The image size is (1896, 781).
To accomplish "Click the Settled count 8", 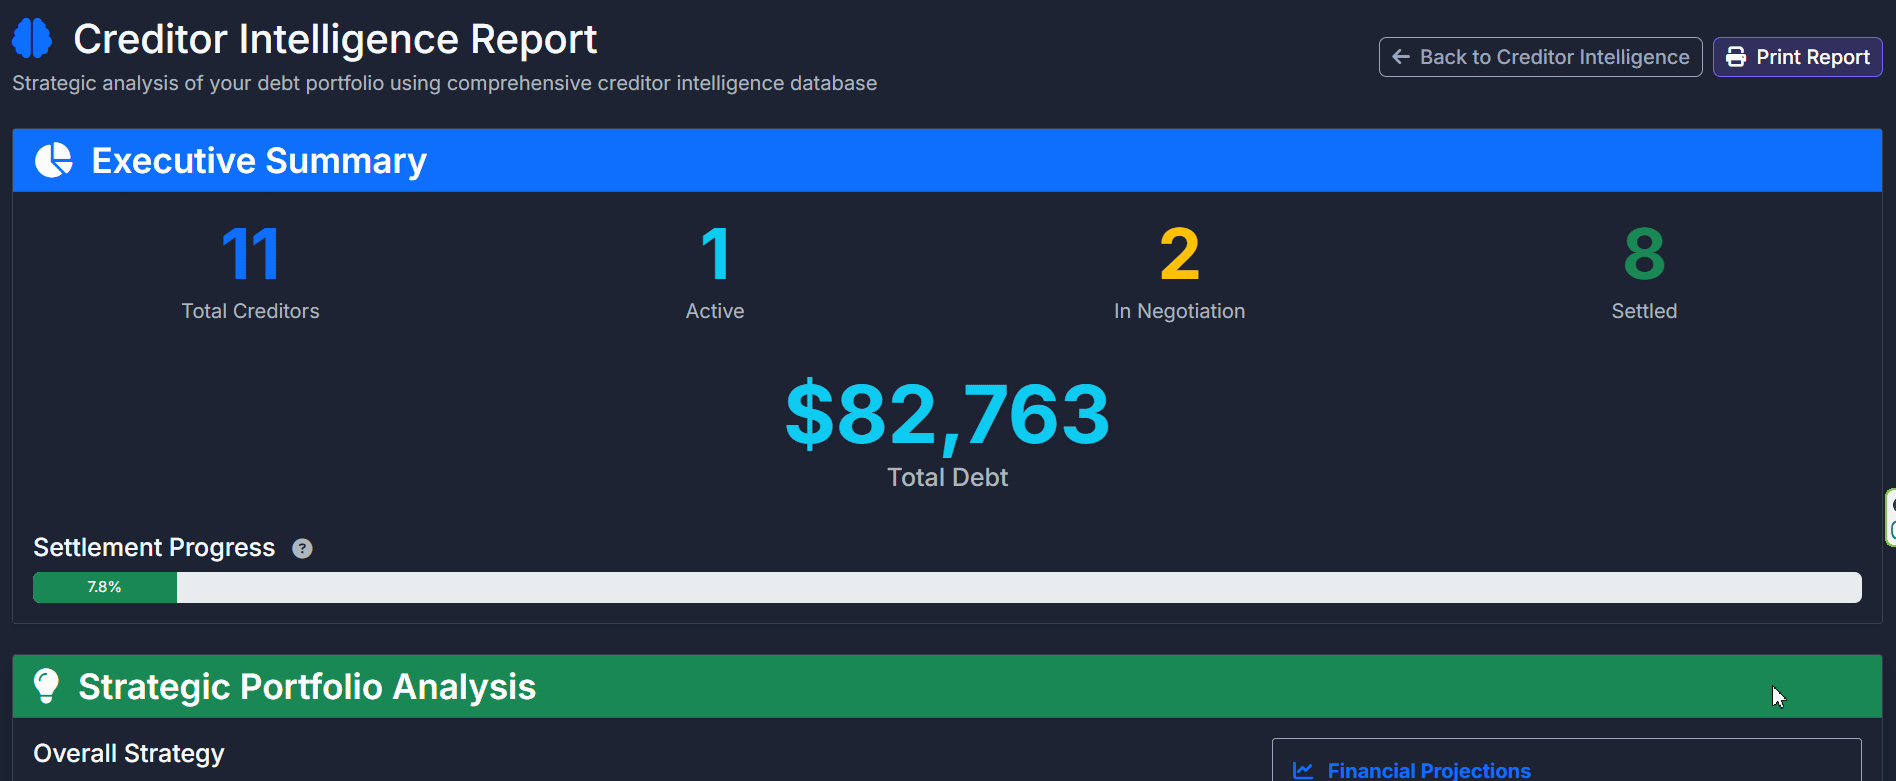I will click(1644, 254).
